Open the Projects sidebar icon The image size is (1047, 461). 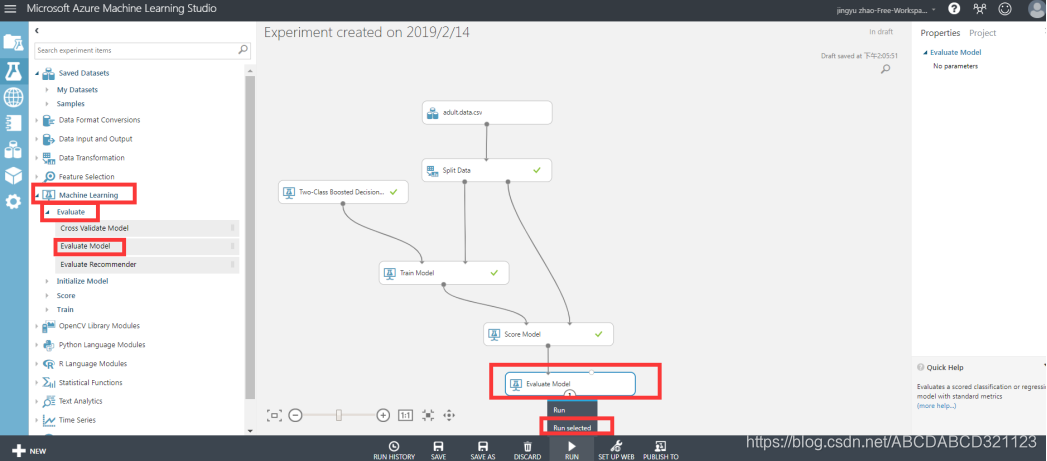pos(13,42)
